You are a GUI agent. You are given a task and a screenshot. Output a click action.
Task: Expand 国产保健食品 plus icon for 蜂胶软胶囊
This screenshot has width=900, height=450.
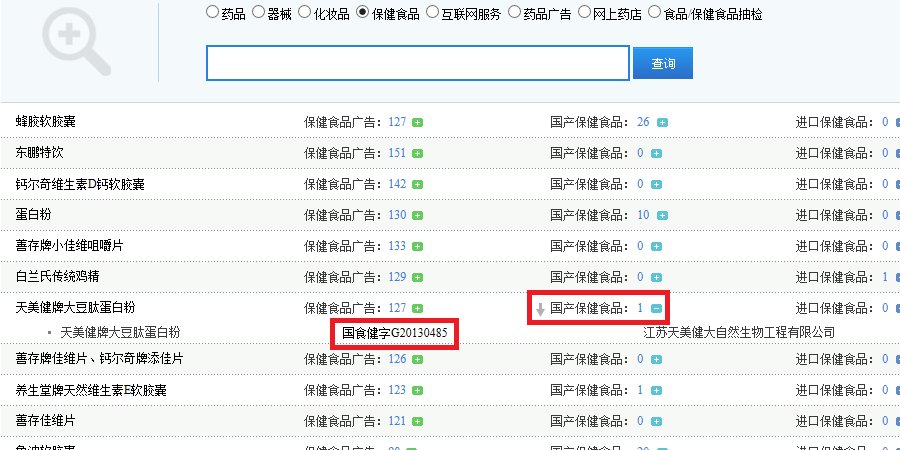[662, 122]
